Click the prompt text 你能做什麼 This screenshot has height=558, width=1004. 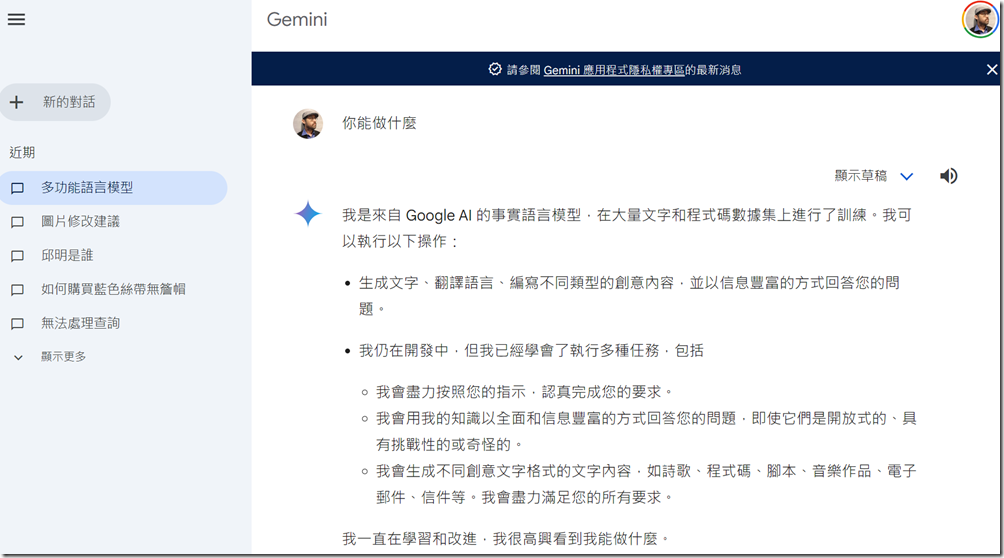[379, 123]
